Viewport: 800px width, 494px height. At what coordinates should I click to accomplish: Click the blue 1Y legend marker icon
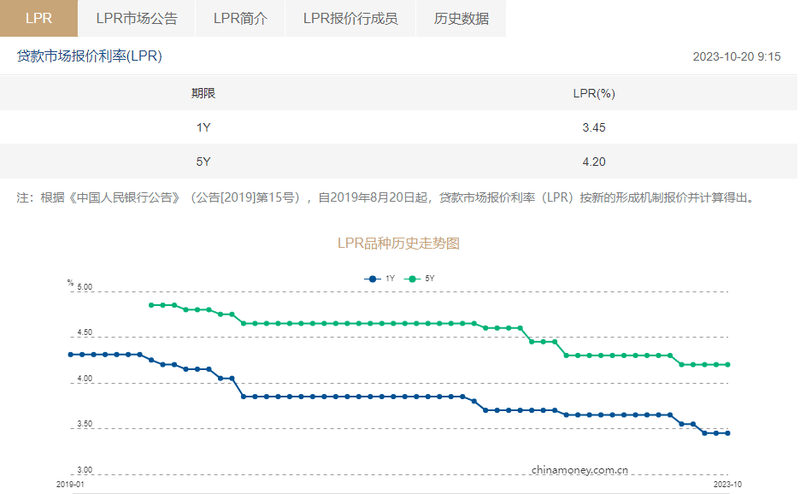click(372, 279)
